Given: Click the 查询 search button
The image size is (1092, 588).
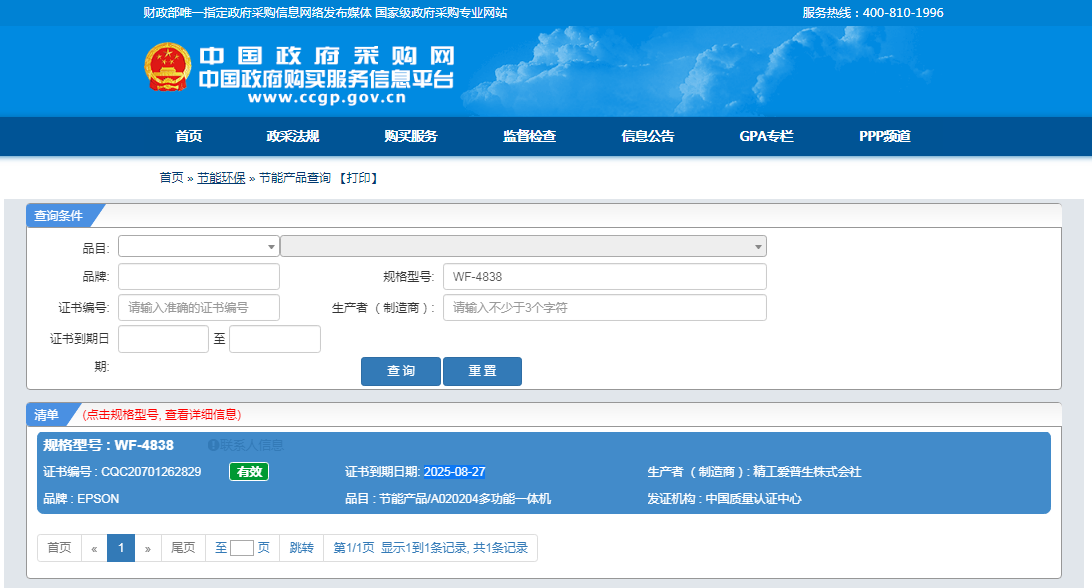Looking at the screenshot, I should tap(400, 371).
